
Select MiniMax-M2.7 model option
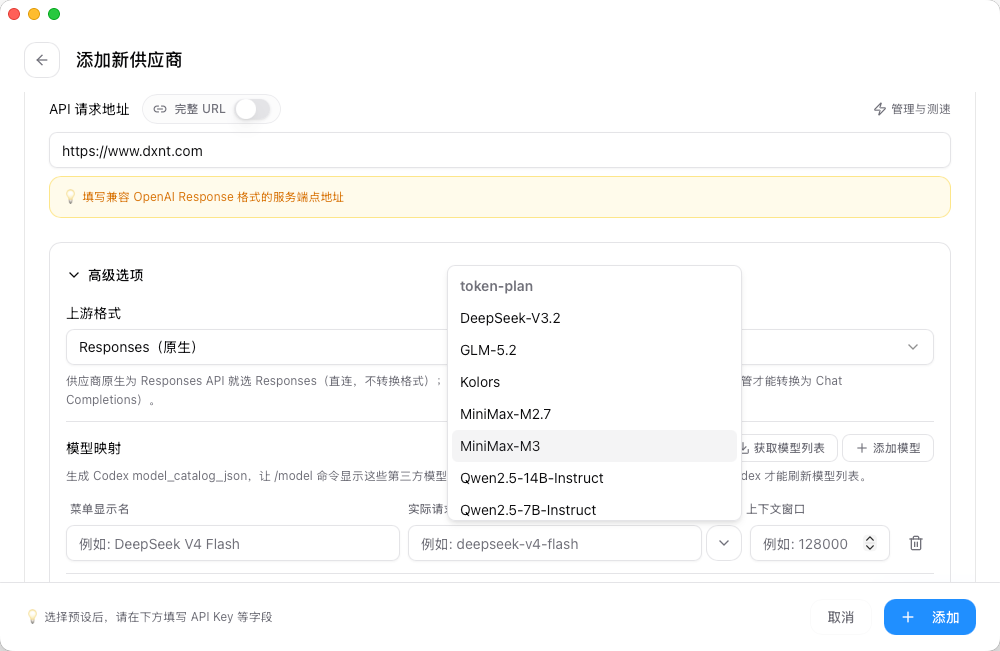594,414
